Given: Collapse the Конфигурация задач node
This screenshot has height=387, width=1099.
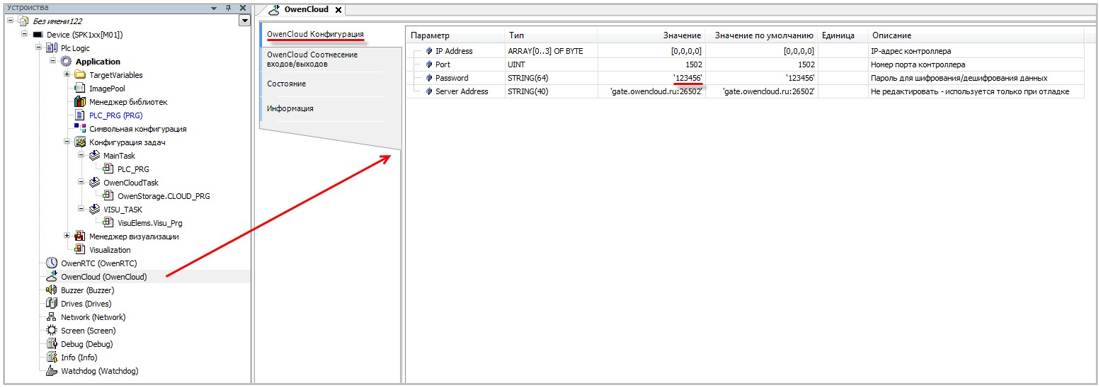Looking at the screenshot, I should pyautogui.click(x=67, y=142).
